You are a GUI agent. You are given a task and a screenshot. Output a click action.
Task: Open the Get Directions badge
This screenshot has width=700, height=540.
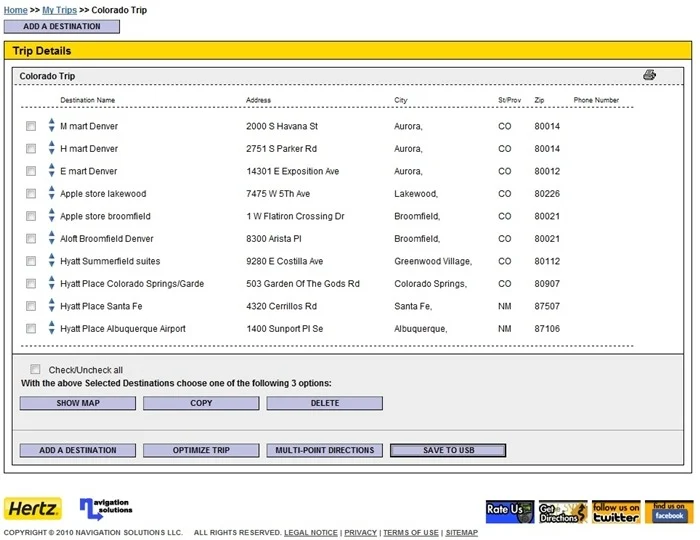point(563,511)
